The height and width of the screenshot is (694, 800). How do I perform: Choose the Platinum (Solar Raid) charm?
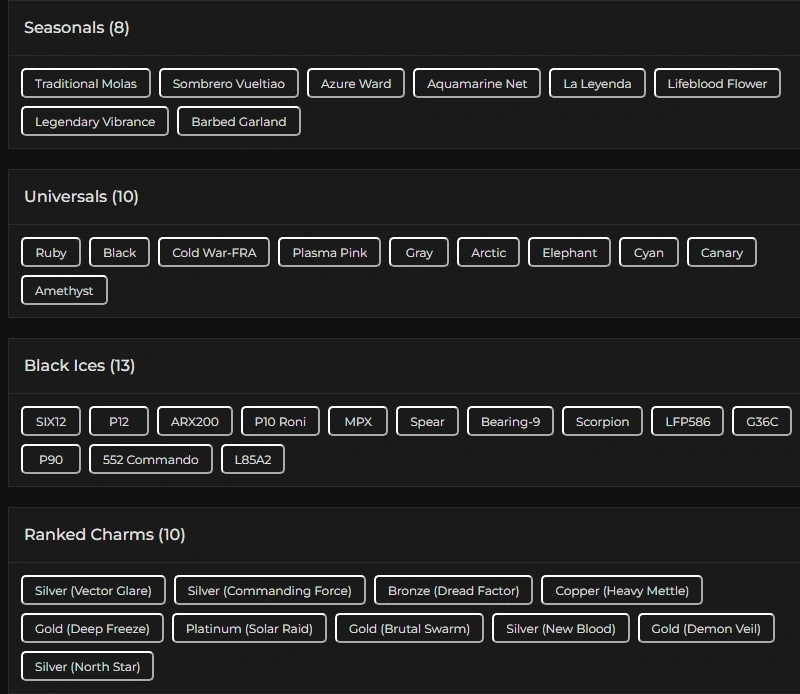(249, 628)
